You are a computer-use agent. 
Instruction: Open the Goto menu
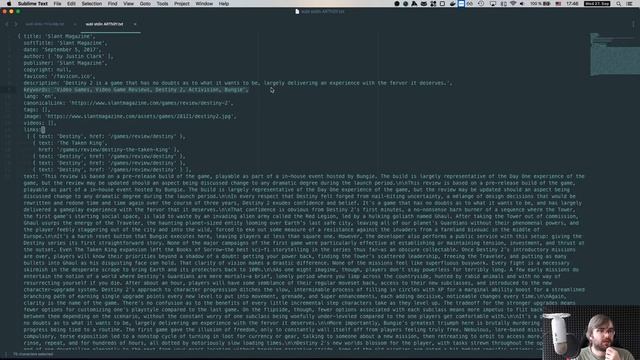coord(145,3)
